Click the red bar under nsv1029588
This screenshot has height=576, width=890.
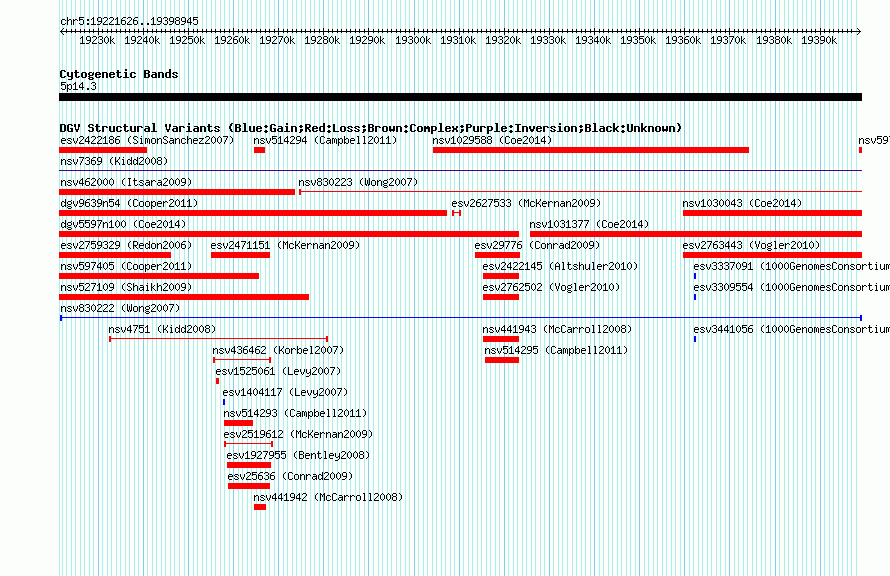point(591,150)
